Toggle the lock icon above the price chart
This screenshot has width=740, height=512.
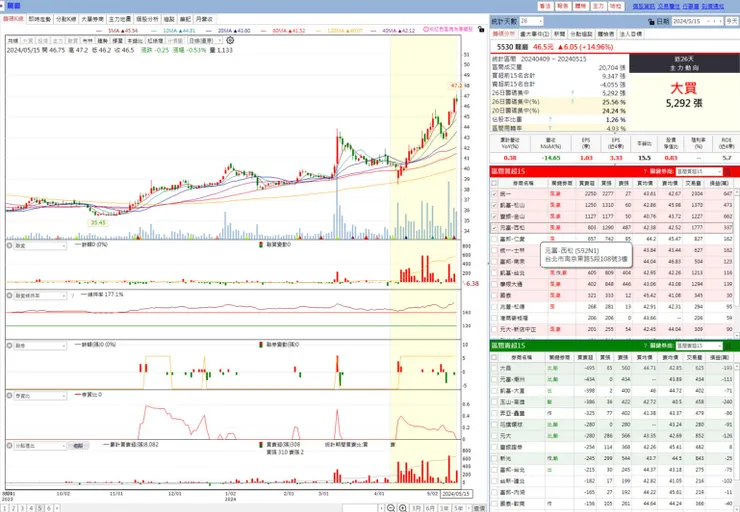tap(480, 29)
